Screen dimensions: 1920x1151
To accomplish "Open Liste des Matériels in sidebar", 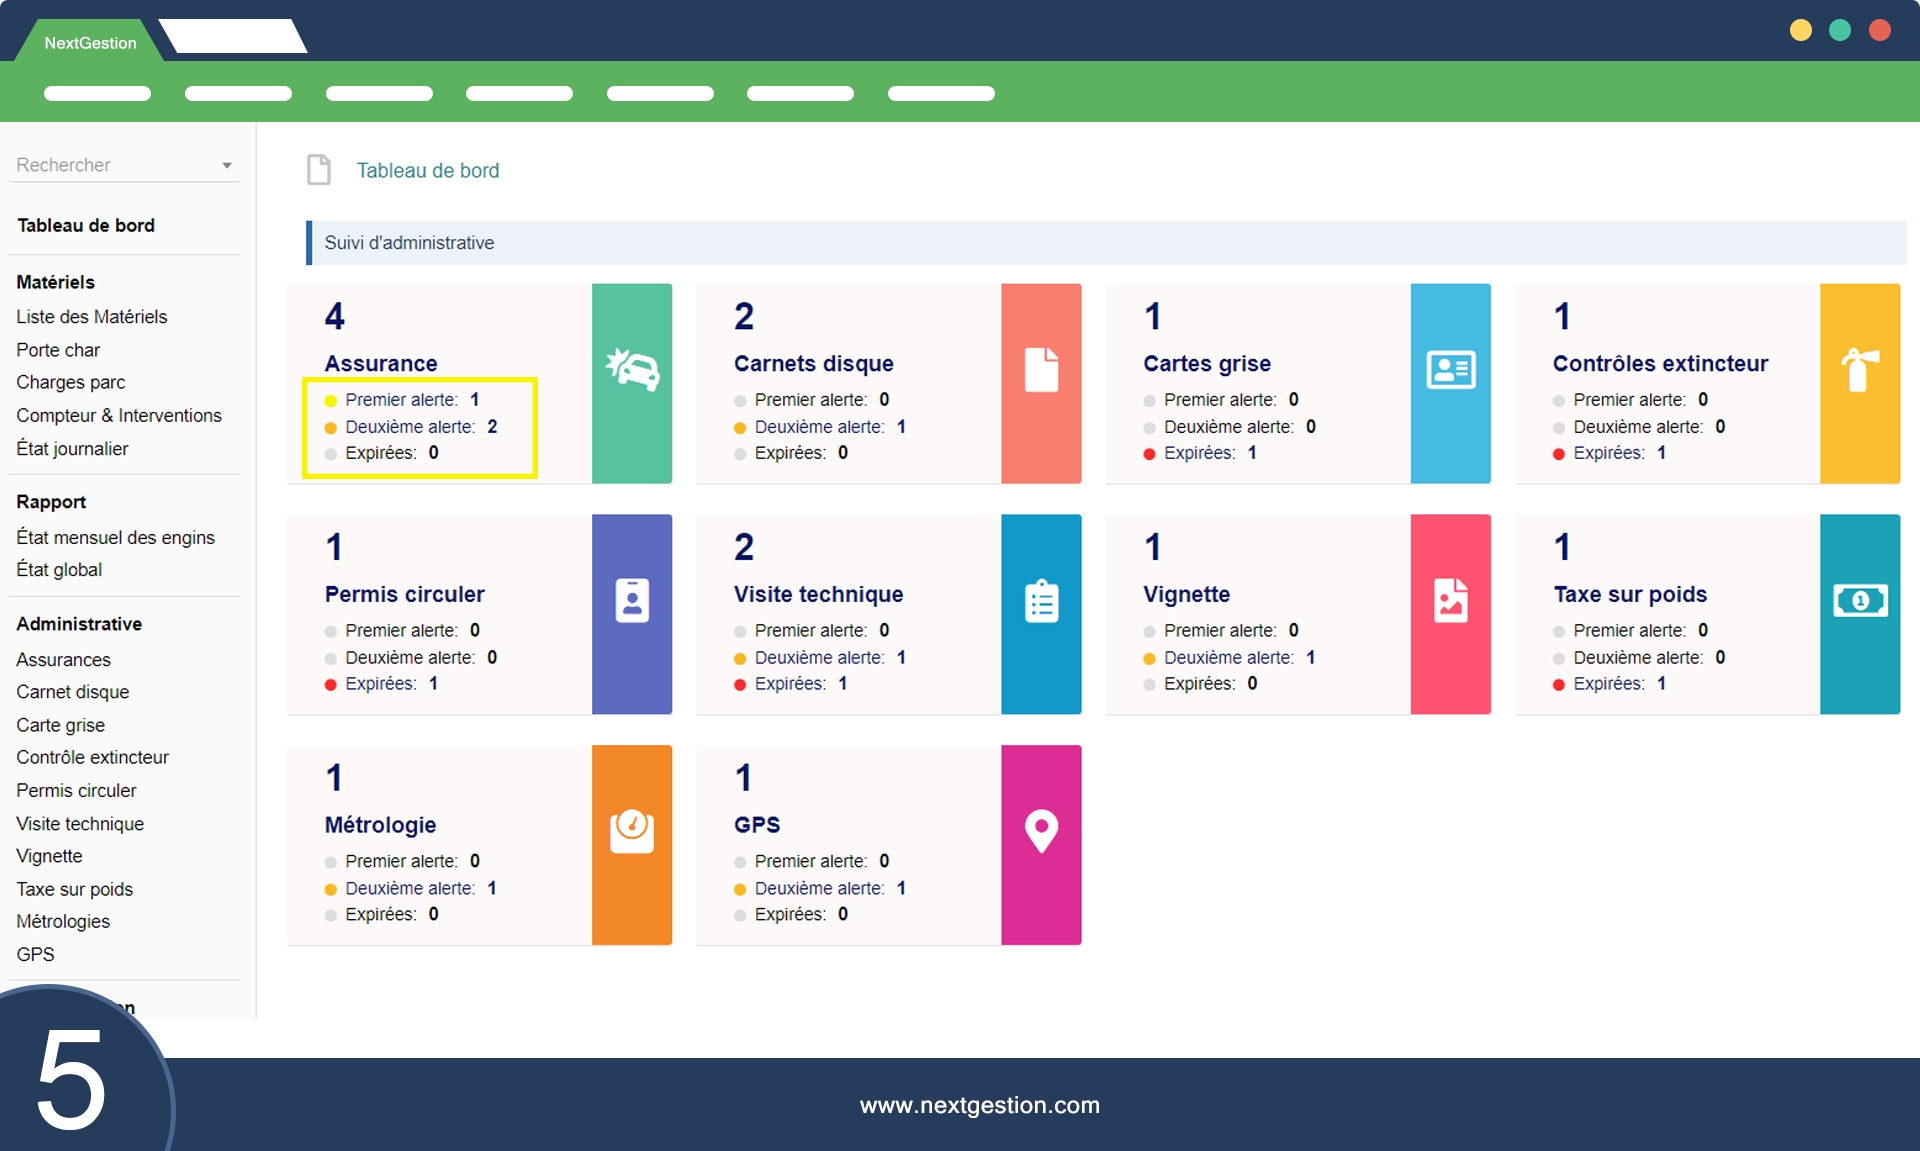I will coord(92,316).
